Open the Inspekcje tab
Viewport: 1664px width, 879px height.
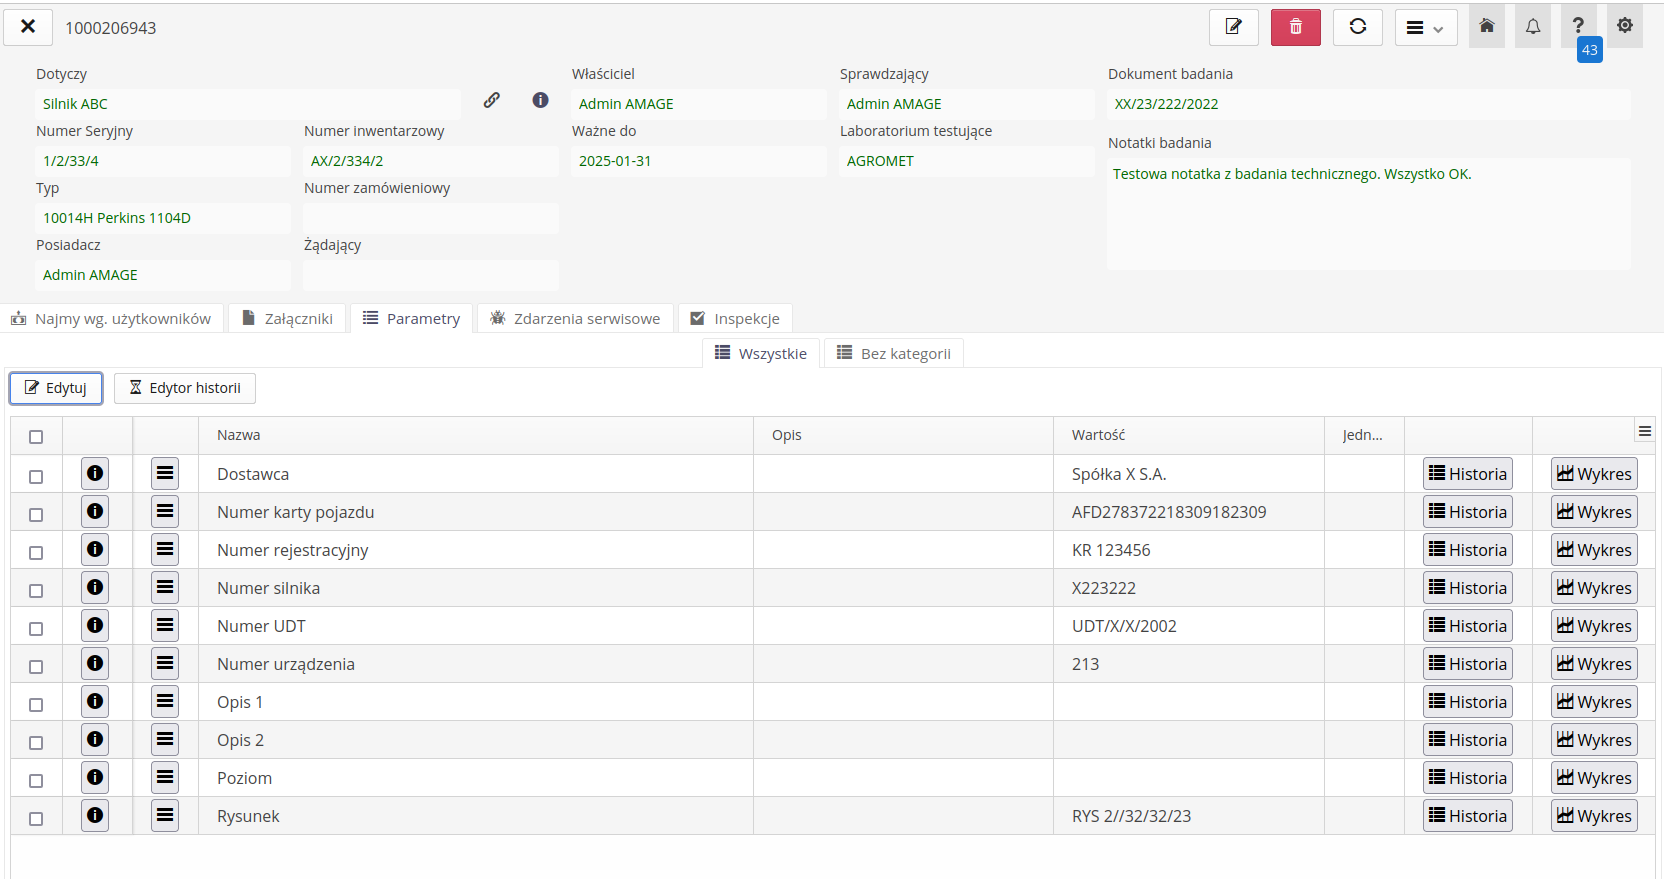pos(735,318)
